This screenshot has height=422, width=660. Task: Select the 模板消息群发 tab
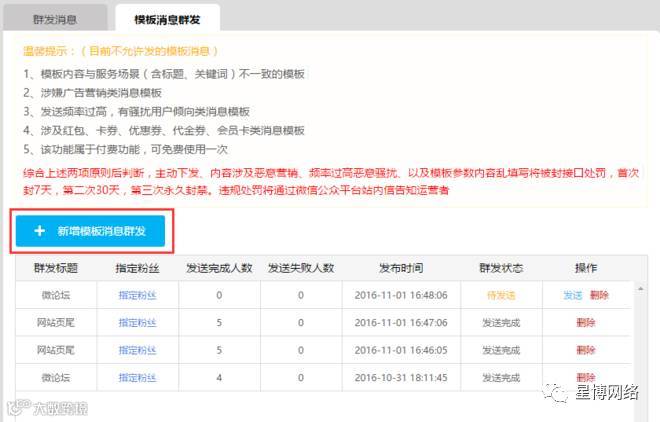(168, 19)
